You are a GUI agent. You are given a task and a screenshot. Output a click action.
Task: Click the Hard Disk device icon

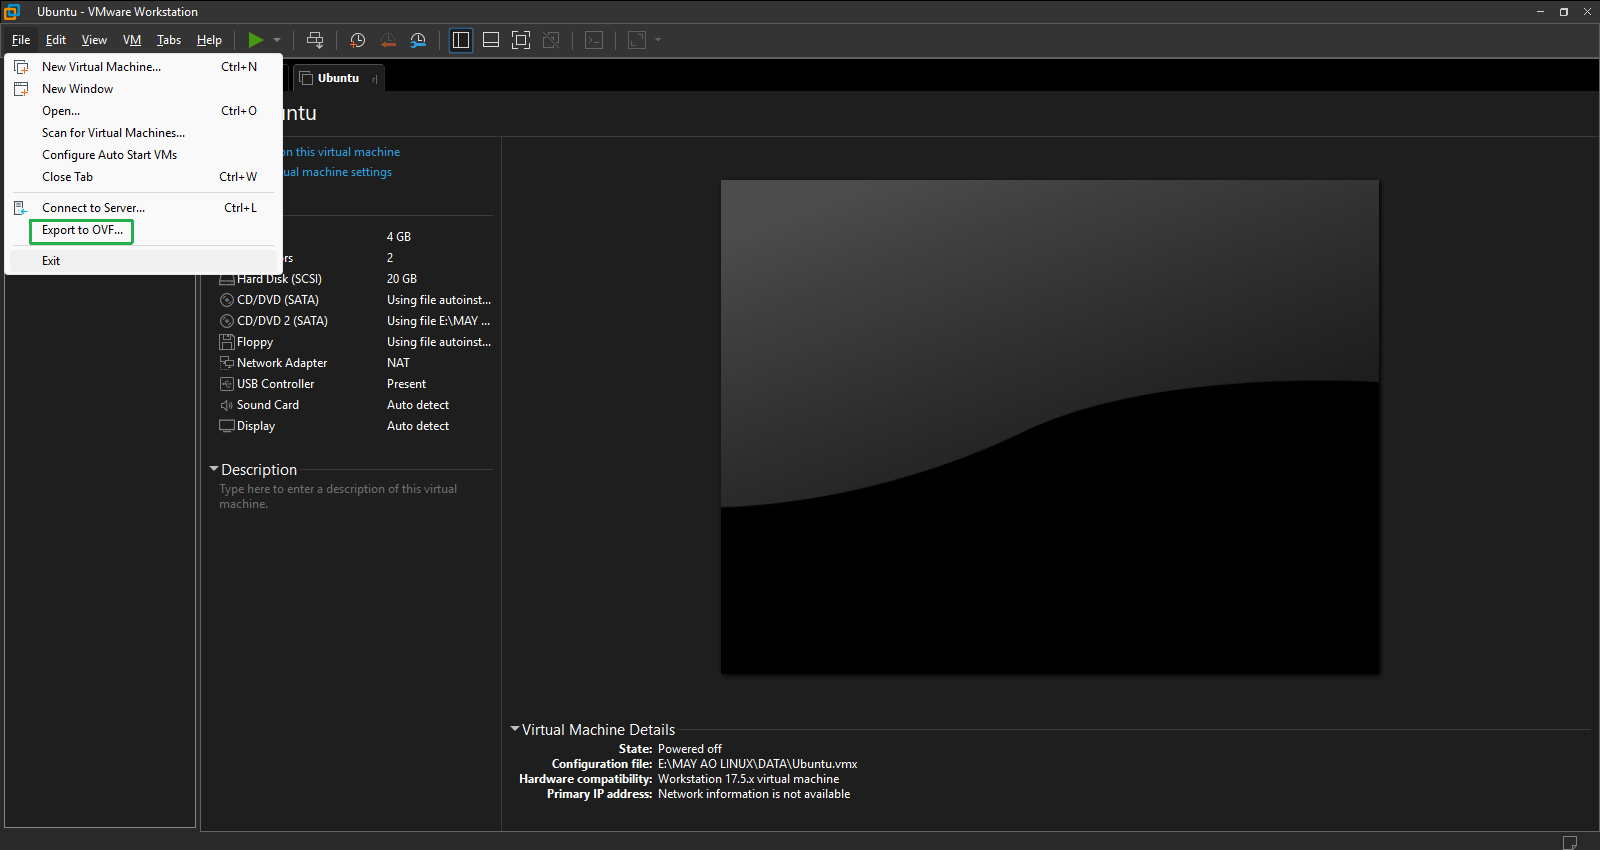pyautogui.click(x=227, y=279)
